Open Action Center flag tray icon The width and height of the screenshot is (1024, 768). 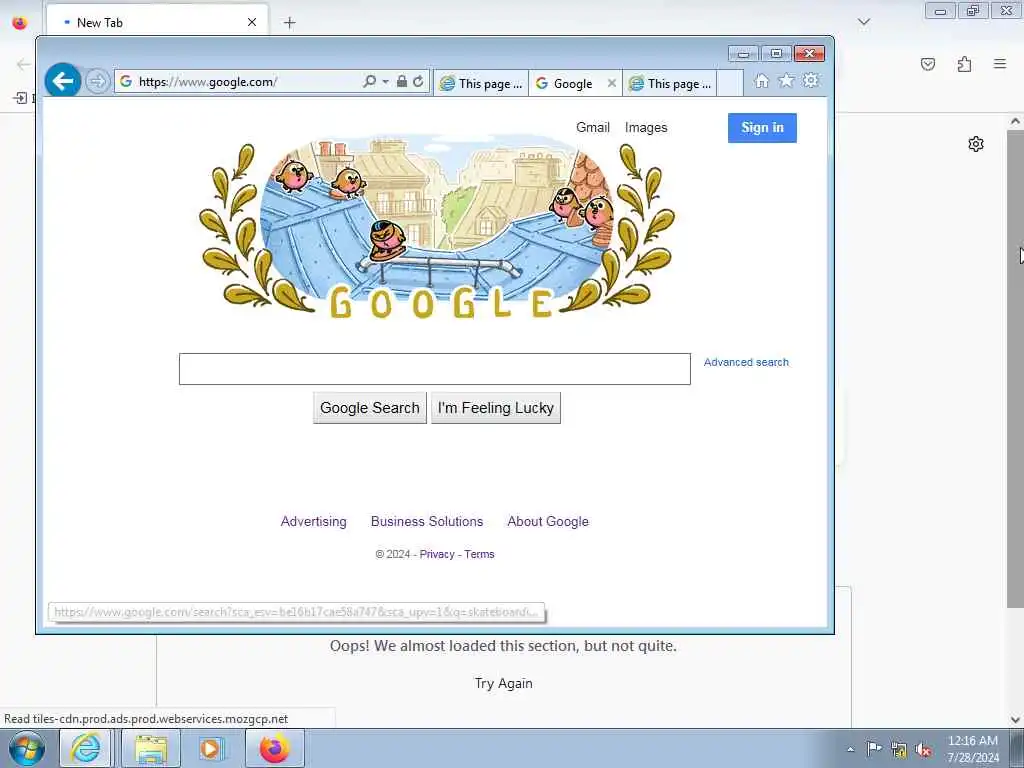click(x=874, y=748)
